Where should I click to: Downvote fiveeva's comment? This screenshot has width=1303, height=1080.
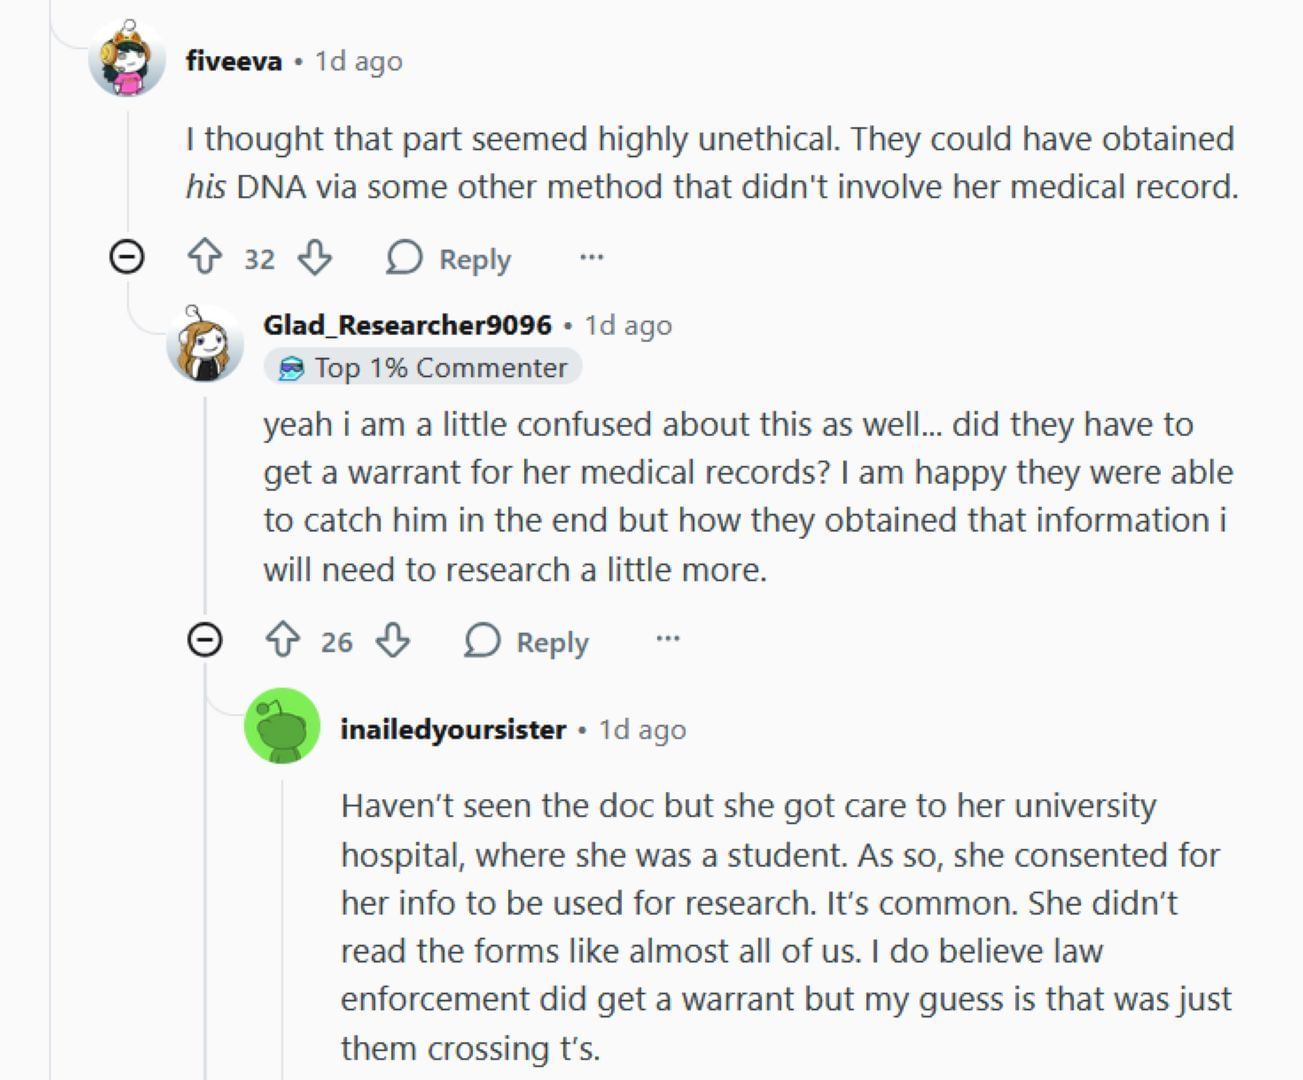click(x=315, y=257)
